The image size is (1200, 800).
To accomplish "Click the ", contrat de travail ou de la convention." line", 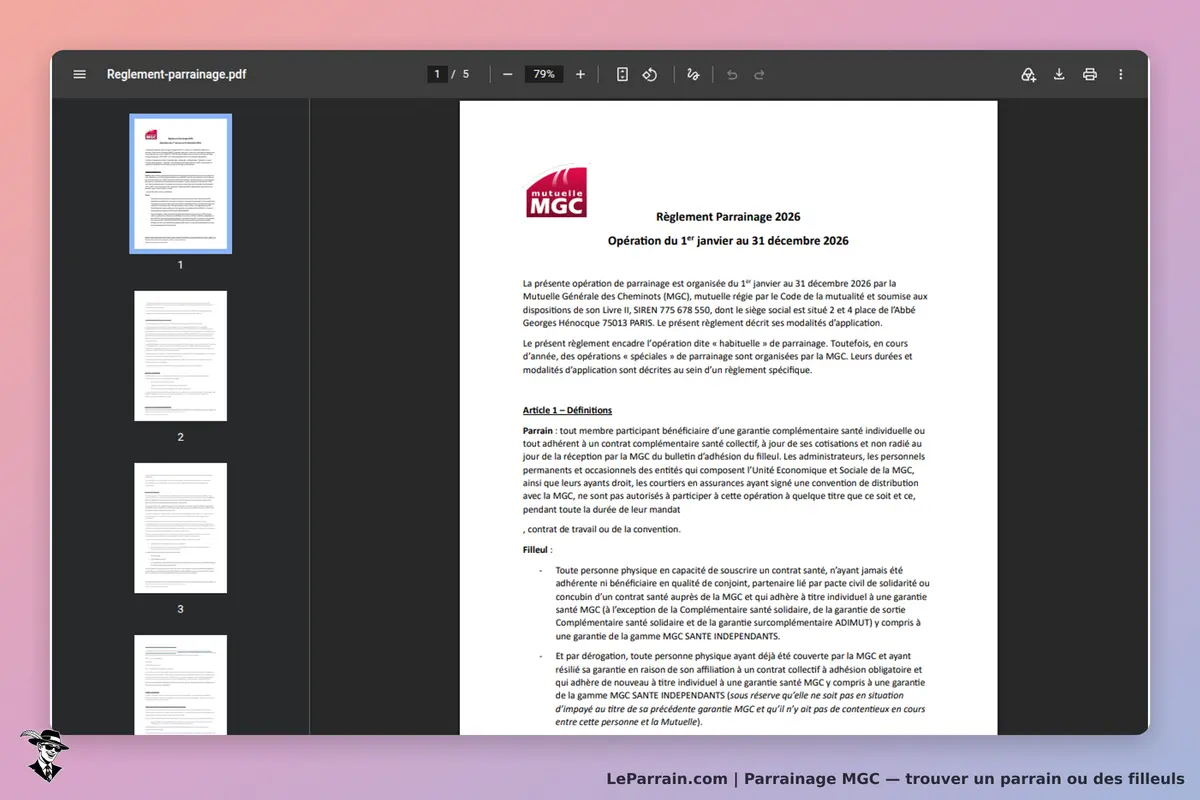I will point(602,529).
